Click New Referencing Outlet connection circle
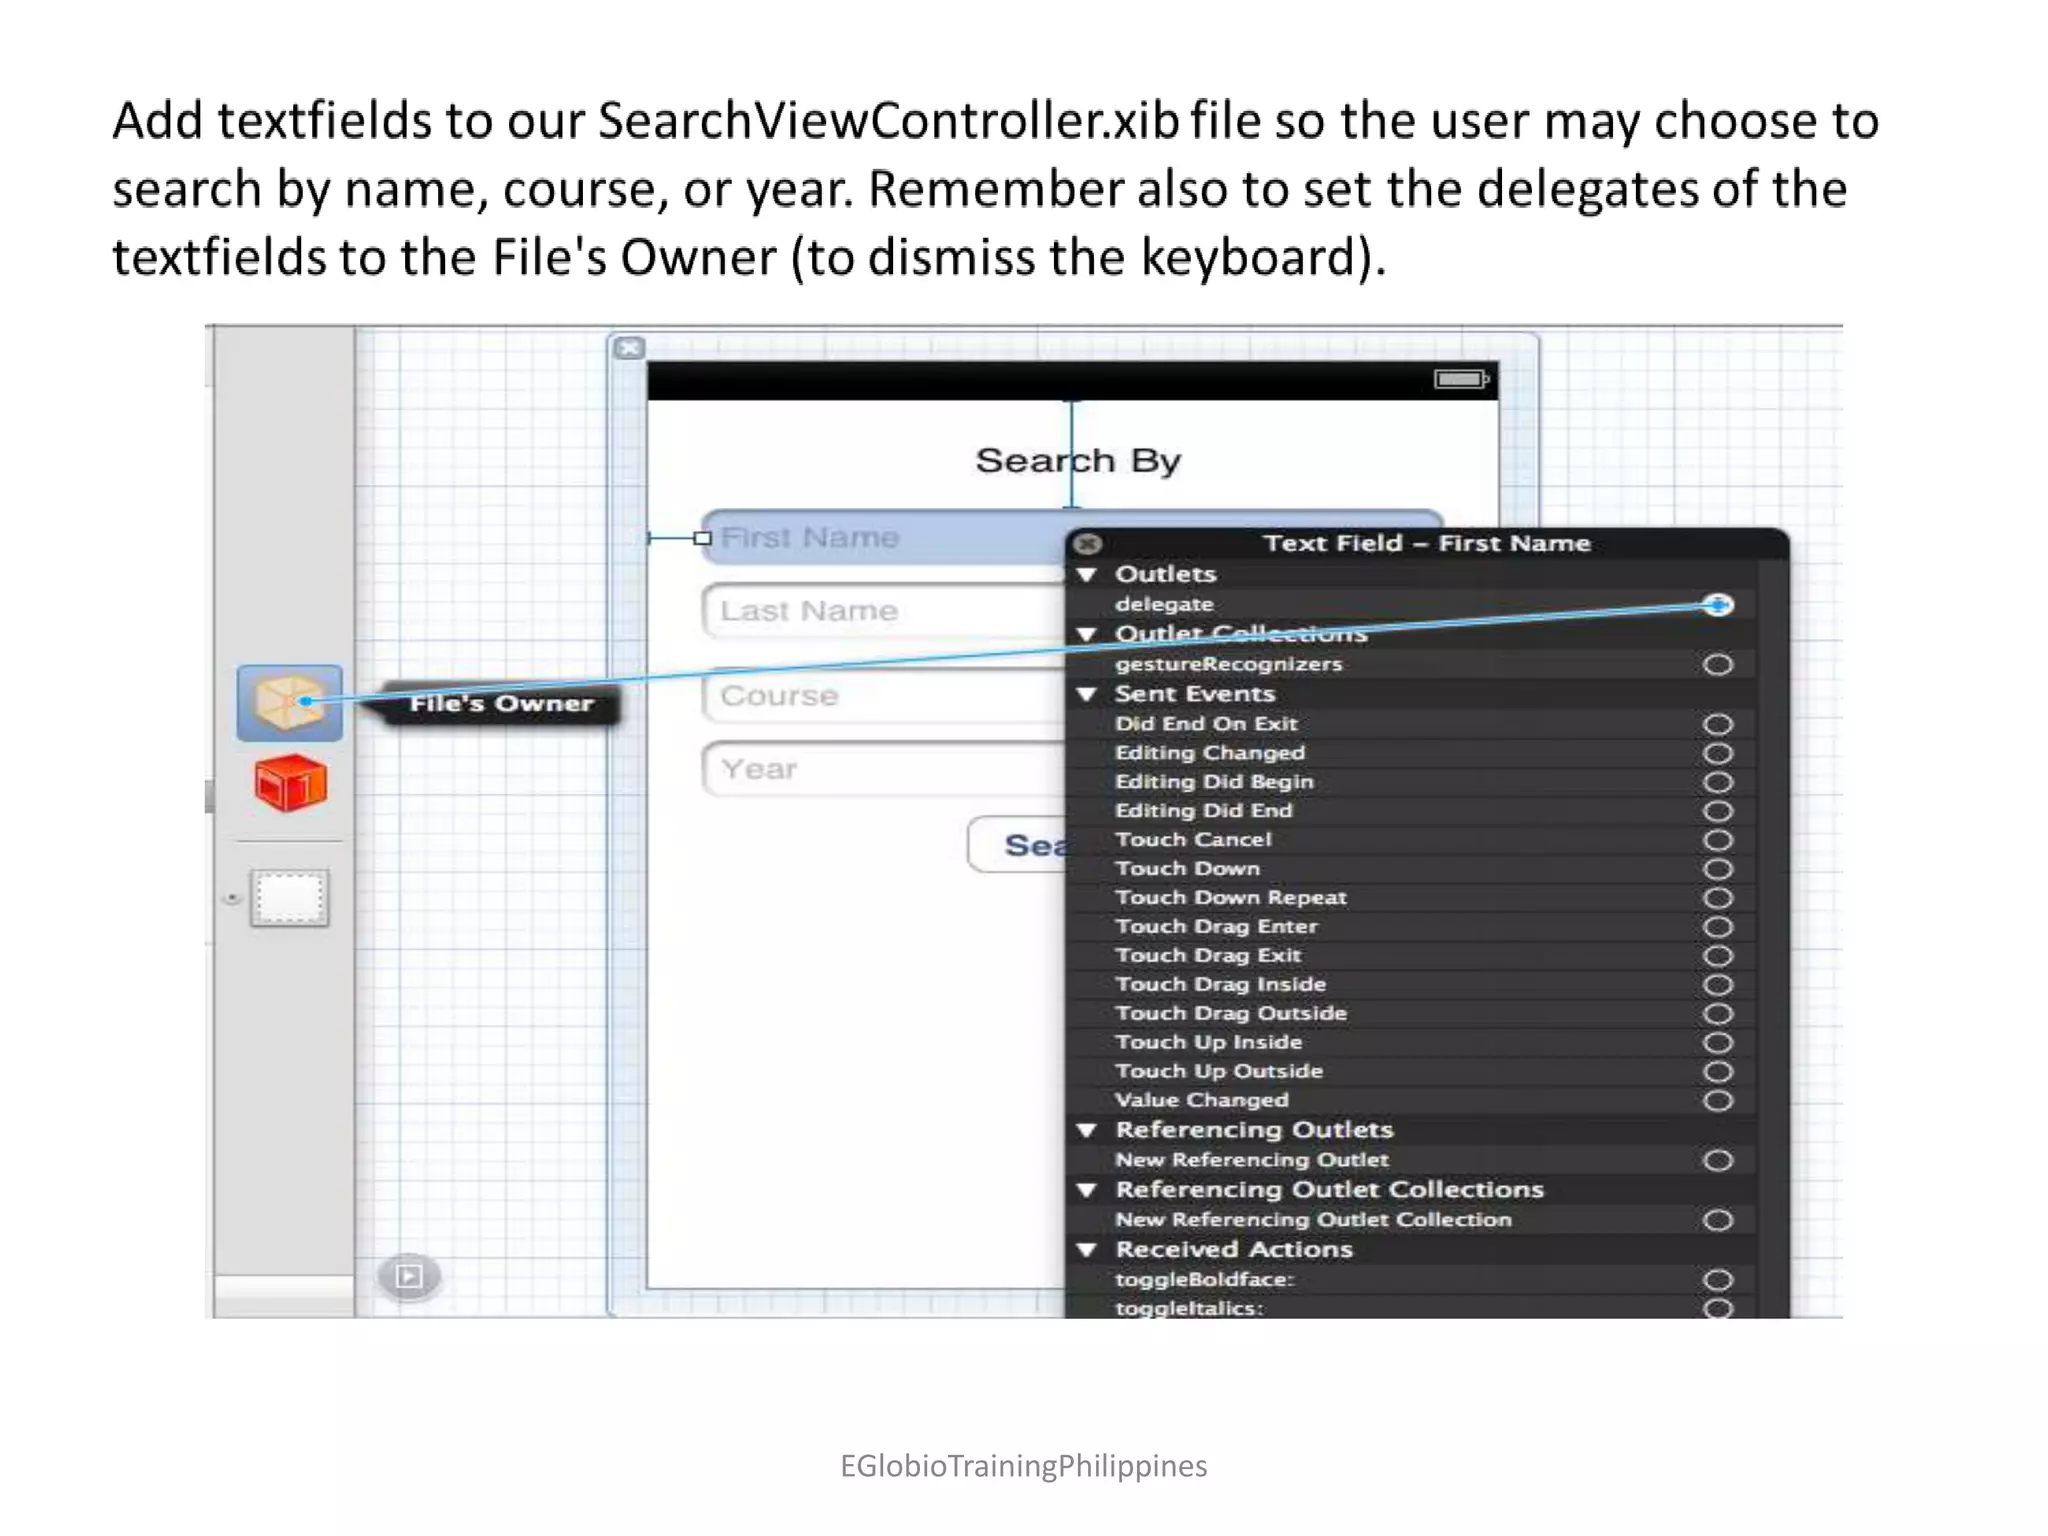The height and width of the screenshot is (1536, 2048). [1717, 1160]
